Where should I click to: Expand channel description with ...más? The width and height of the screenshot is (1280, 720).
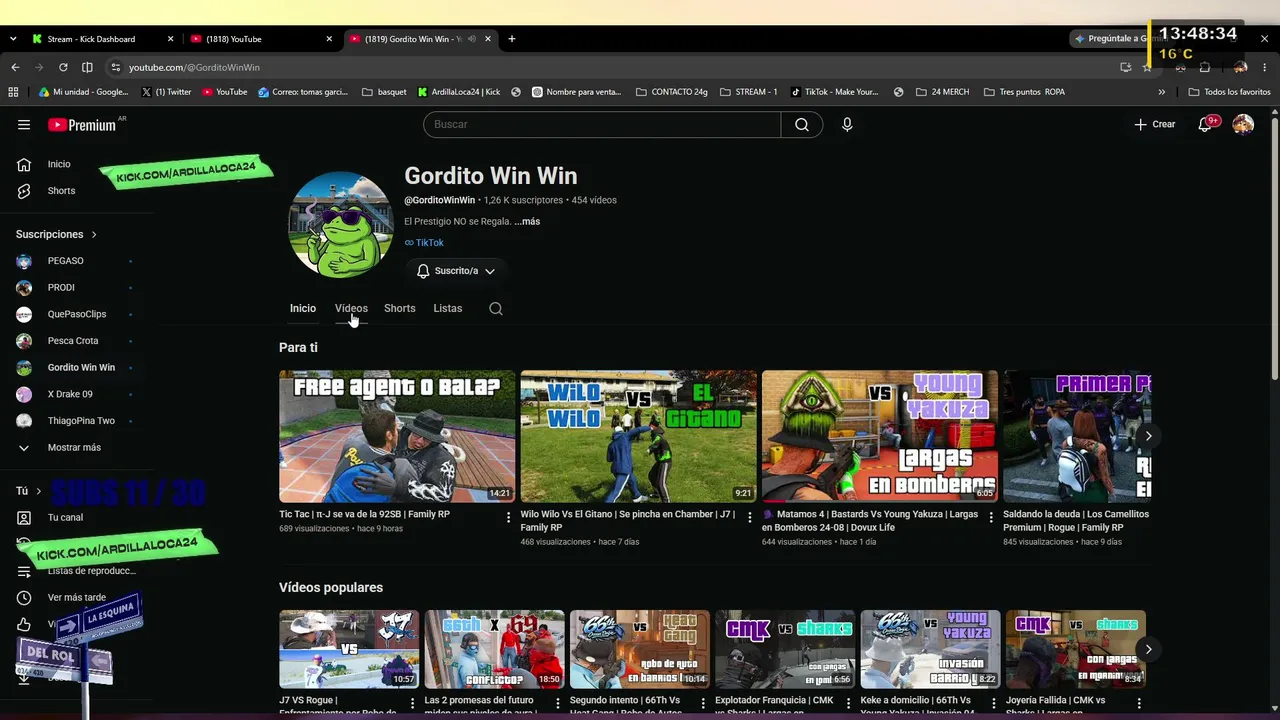pyautogui.click(x=527, y=221)
